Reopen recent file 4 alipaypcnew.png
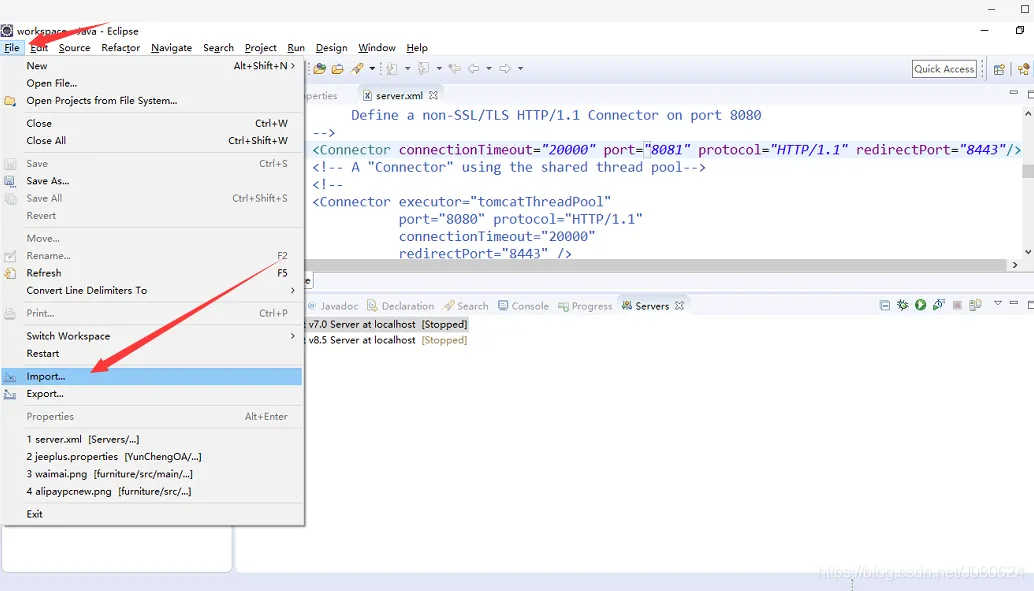 pos(152,491)
